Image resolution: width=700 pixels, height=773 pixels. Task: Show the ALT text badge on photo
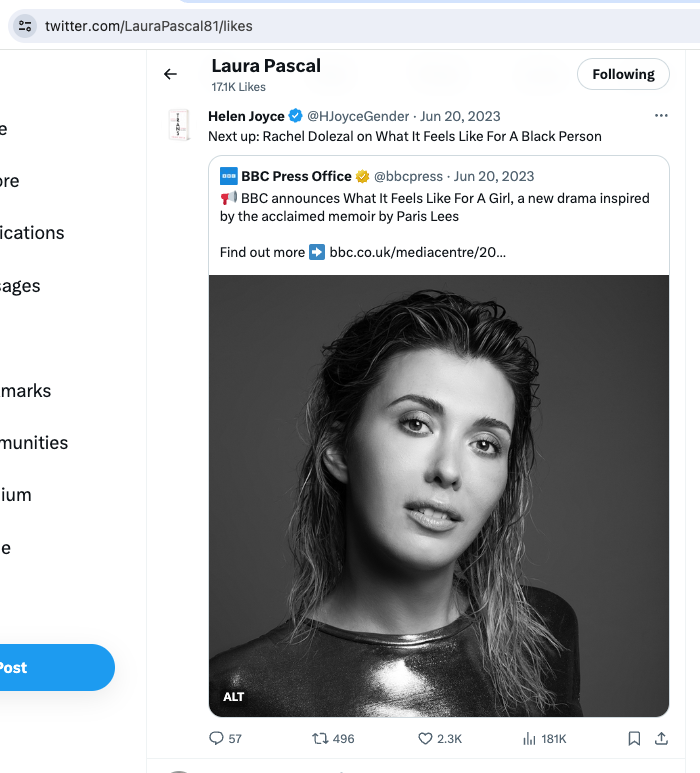[234, 697]
